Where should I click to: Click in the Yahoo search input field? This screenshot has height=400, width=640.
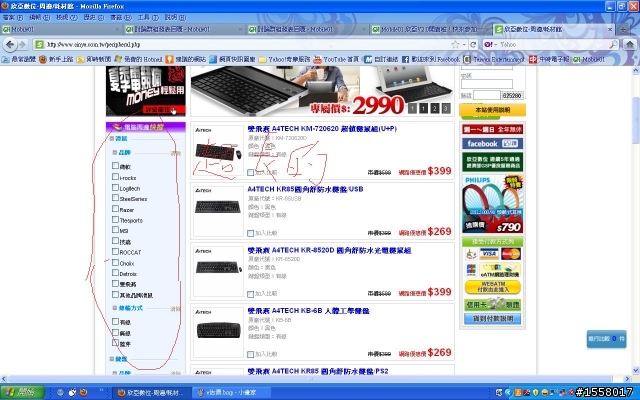pos(553,44)
